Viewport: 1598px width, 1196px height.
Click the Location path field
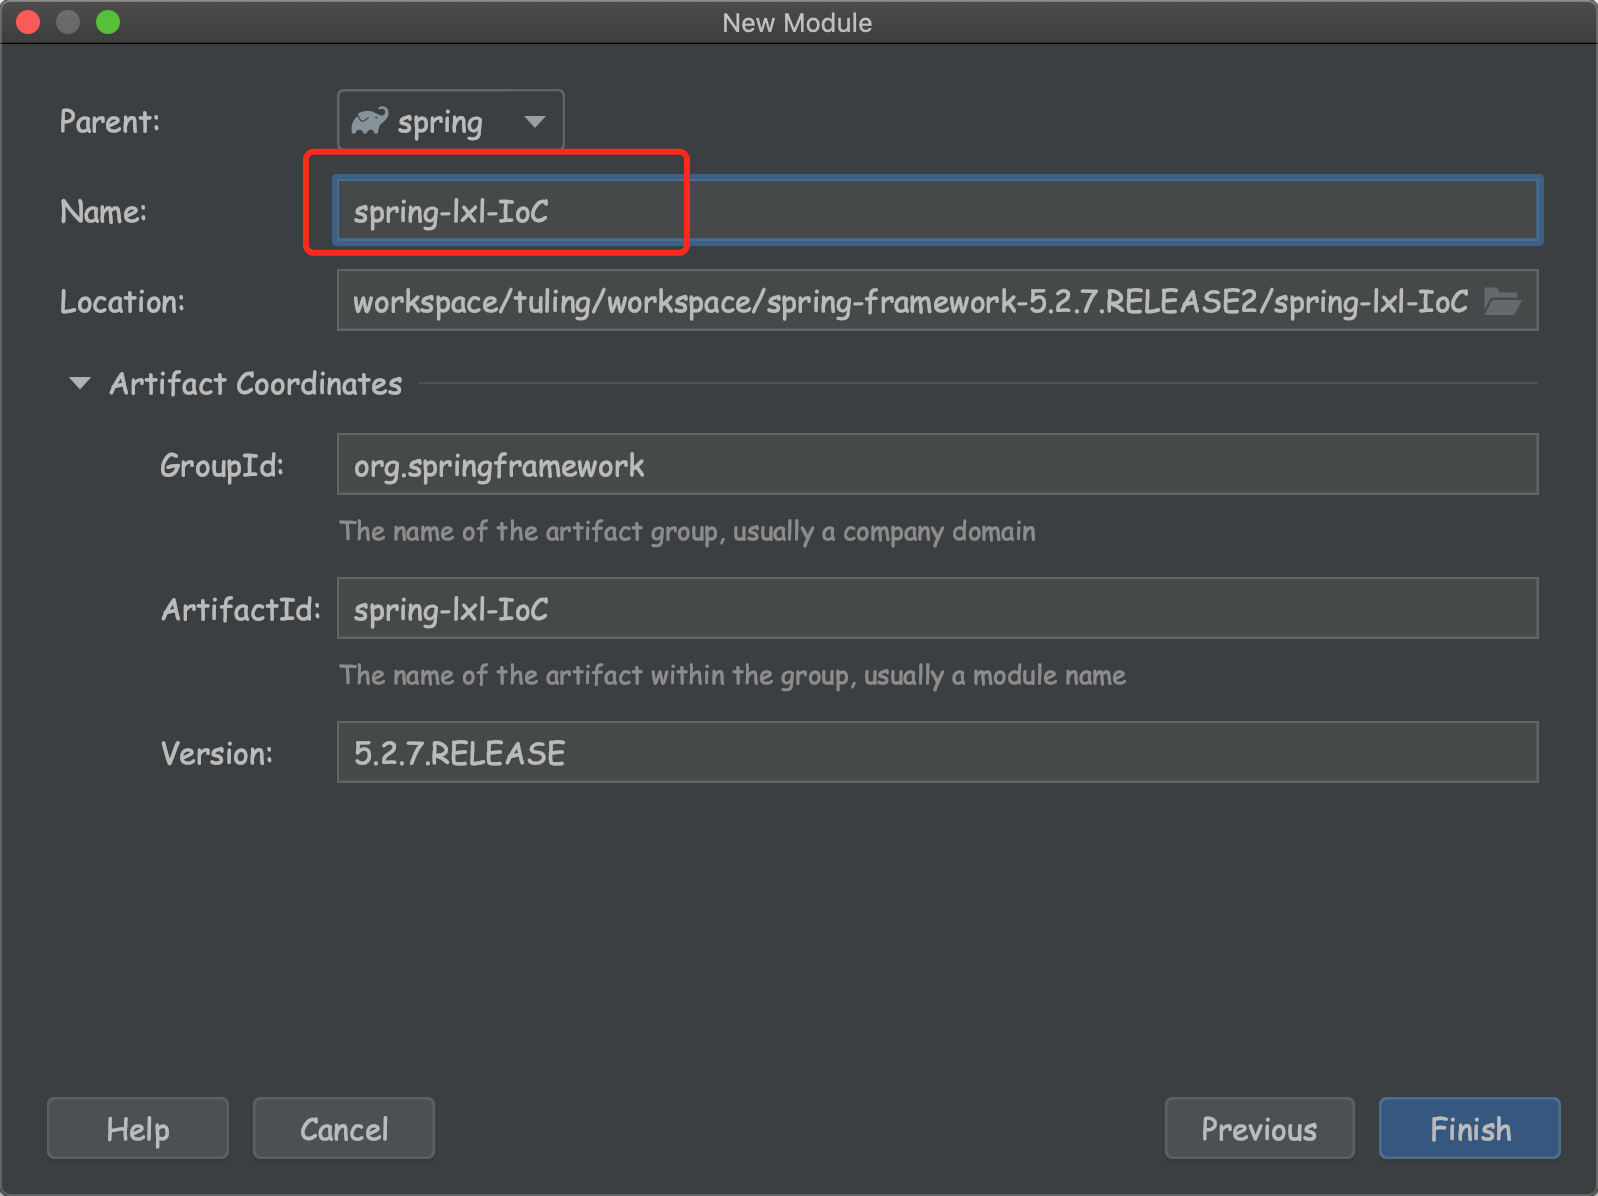(900, 300)
